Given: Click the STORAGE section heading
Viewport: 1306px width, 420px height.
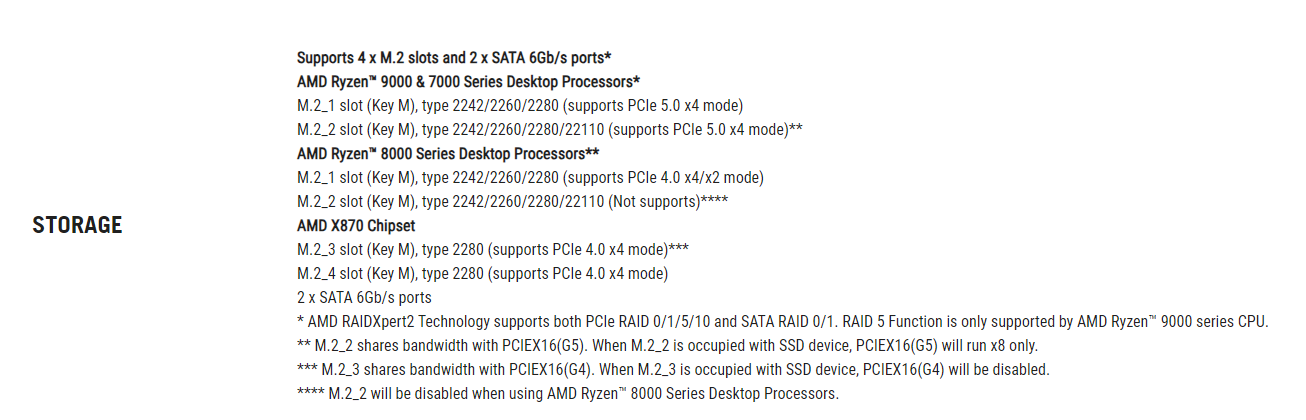Looking at the screenshot, I should (x=77, y=225).
